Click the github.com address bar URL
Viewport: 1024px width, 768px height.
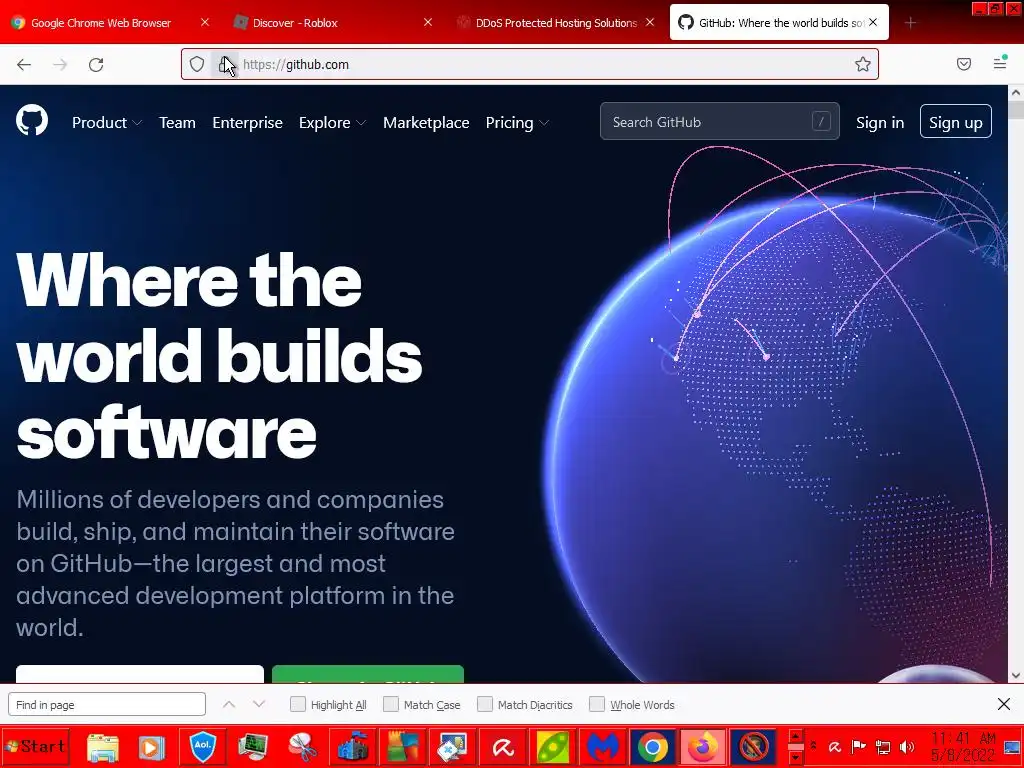point(296,64)
